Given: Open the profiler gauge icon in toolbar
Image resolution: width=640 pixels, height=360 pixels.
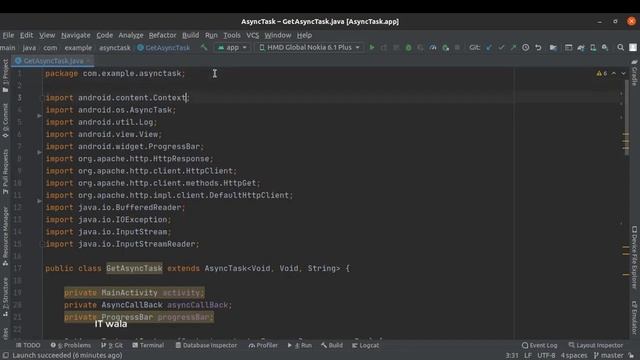Looking at the screenshot, I should coord(433,48).
